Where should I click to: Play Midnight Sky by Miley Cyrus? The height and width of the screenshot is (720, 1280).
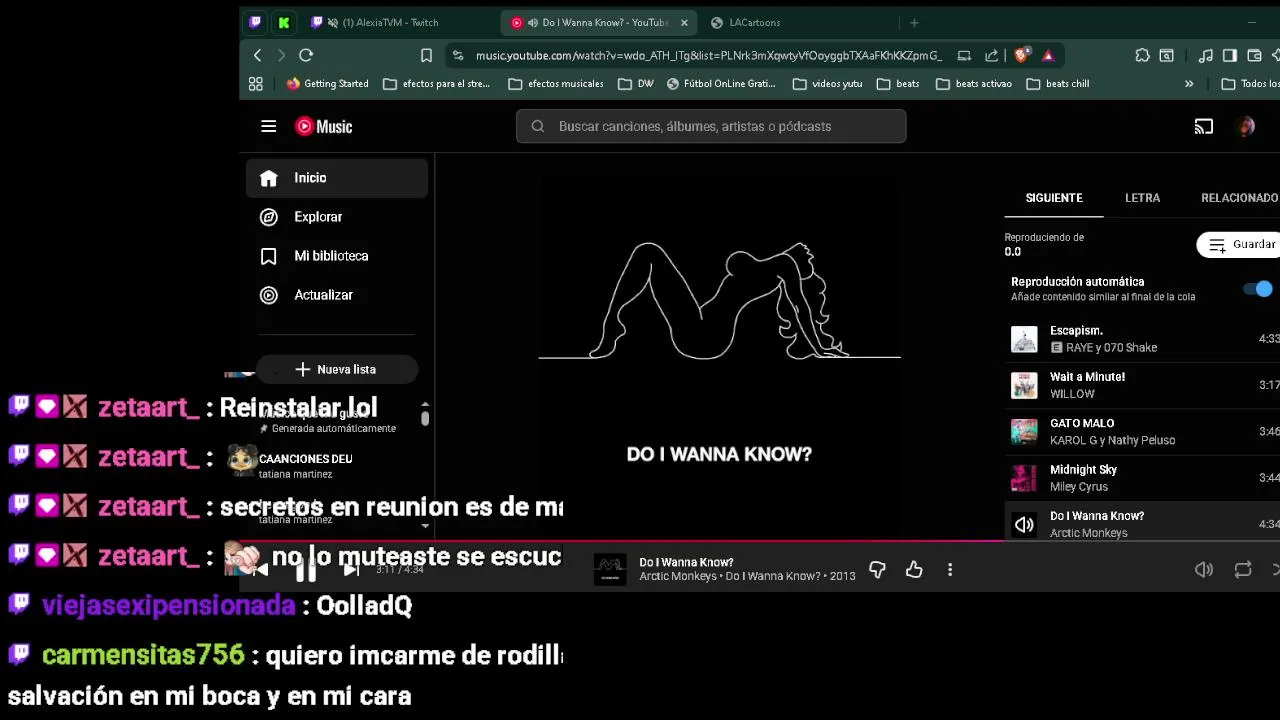(x=1142, y=478)
